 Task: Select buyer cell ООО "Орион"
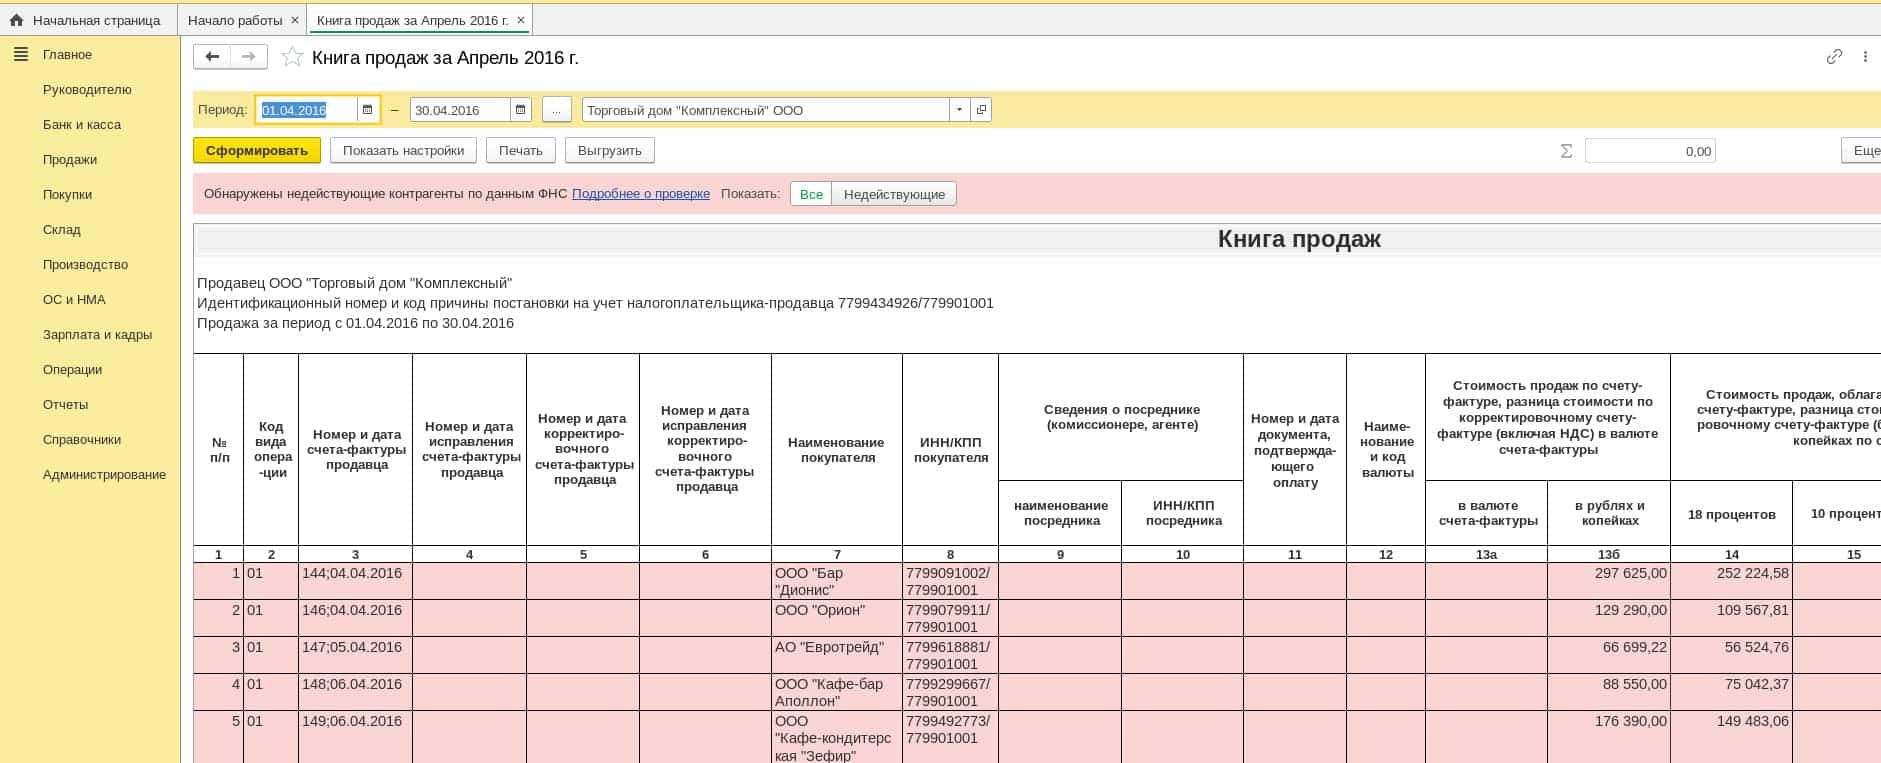tap(837, 618)
